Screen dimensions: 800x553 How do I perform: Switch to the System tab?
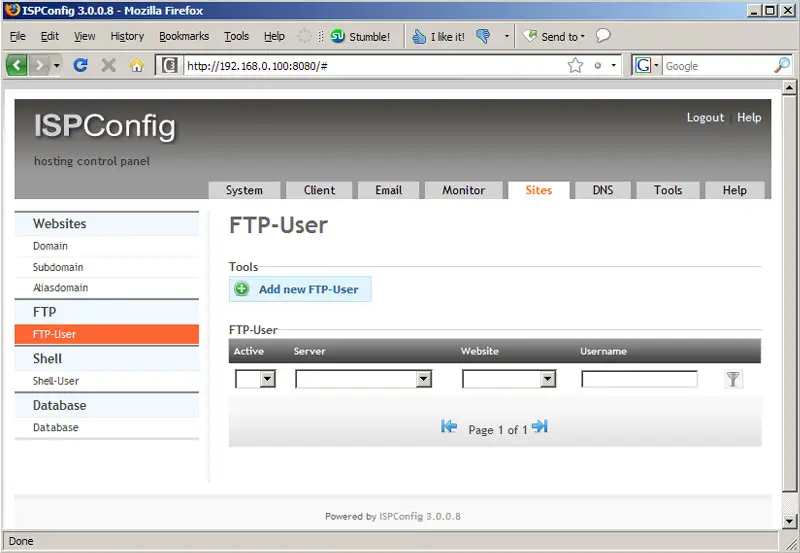tap(244, 190)
